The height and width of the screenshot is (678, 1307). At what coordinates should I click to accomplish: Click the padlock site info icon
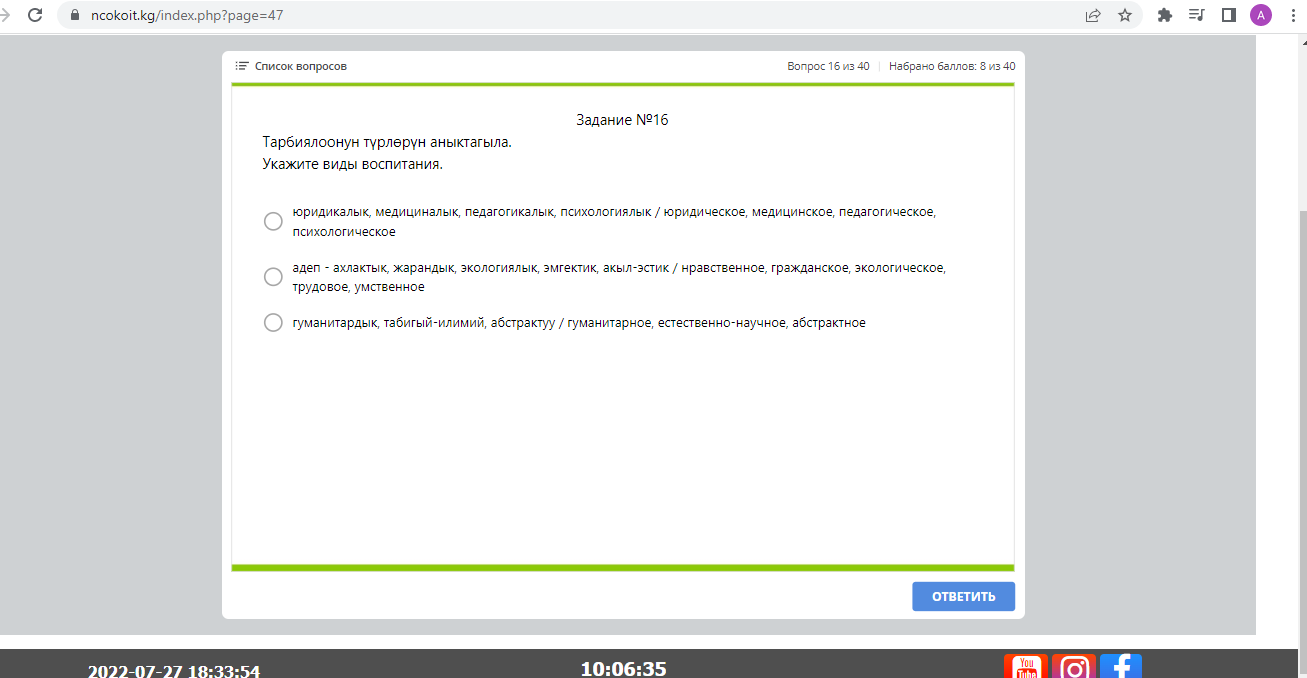75,16
